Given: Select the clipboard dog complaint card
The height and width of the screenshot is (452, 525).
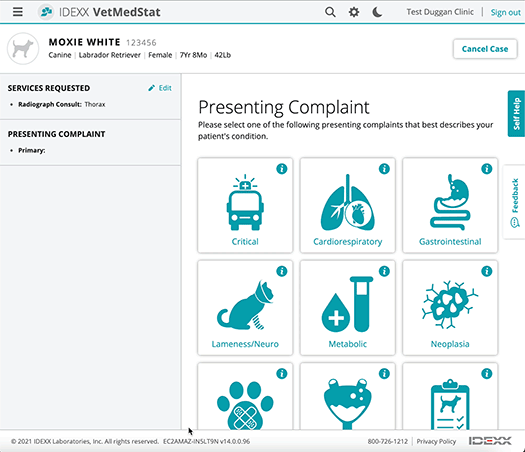Looking at the screenshot, I should pyautogui.click(x=450, y=396).
